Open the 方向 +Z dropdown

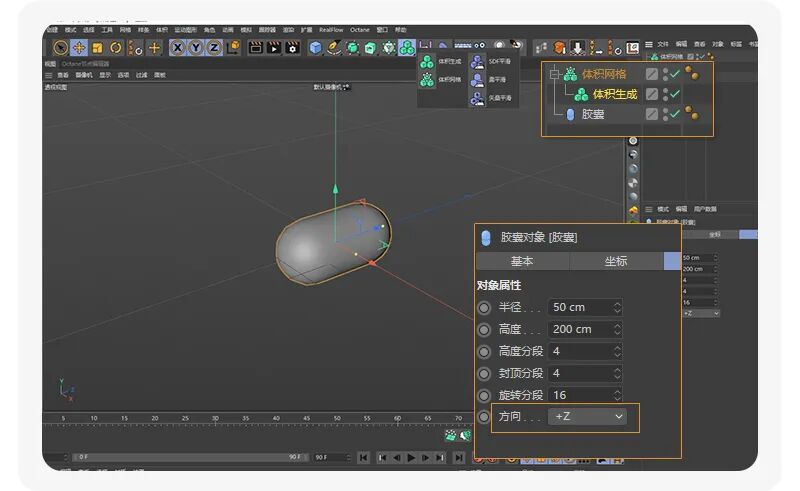(x=587, y=417)
